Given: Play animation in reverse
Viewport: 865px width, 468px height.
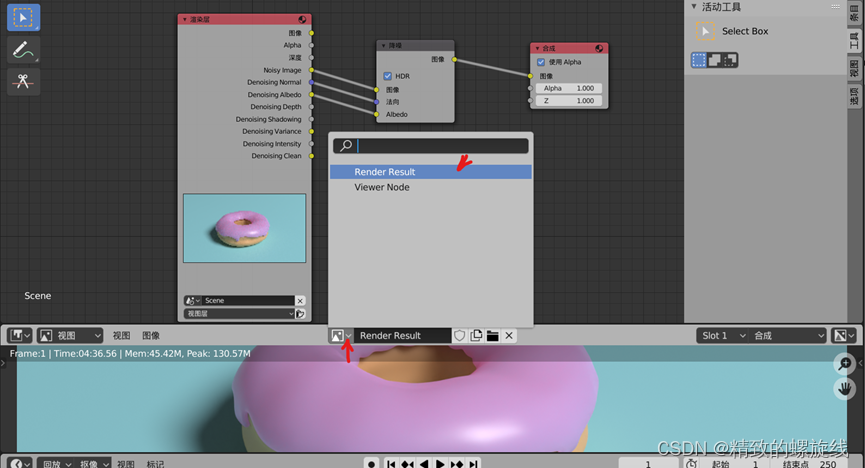Looking at the screenshot, I should [424, 464].
